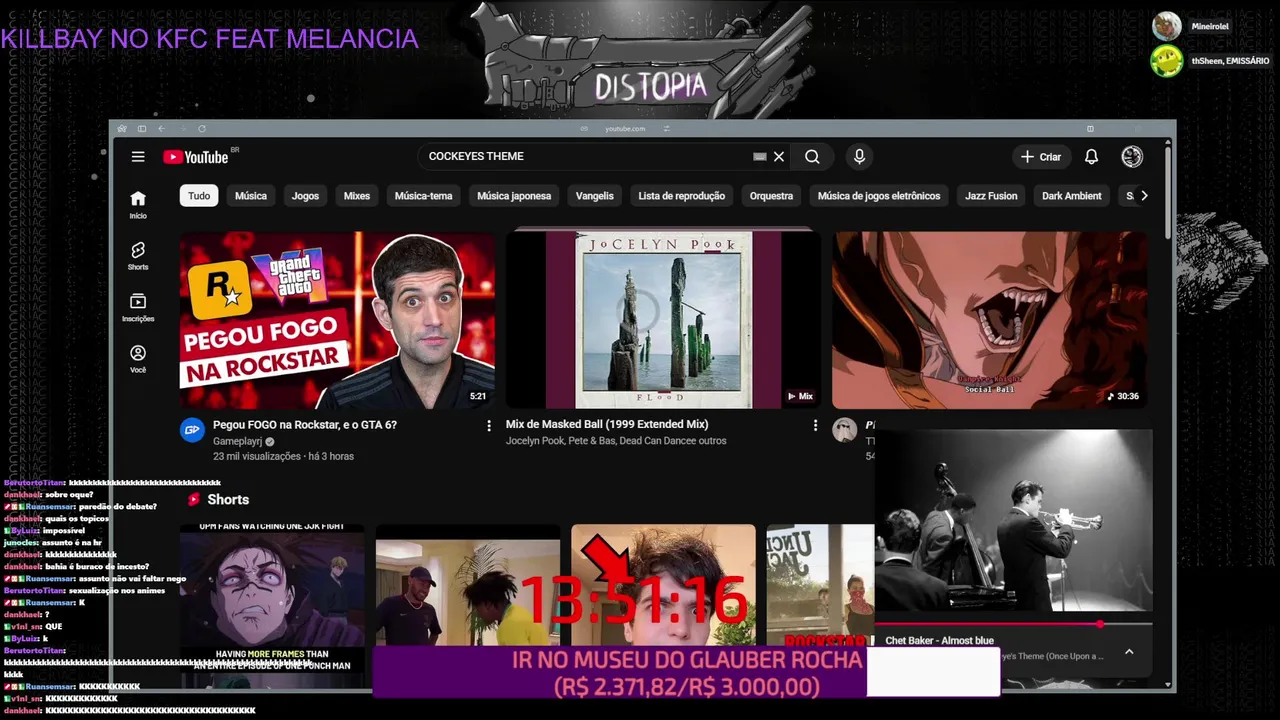The image size is (1280, 720).
Task: Select the Tudo filter chip
Action: point(199,196)
